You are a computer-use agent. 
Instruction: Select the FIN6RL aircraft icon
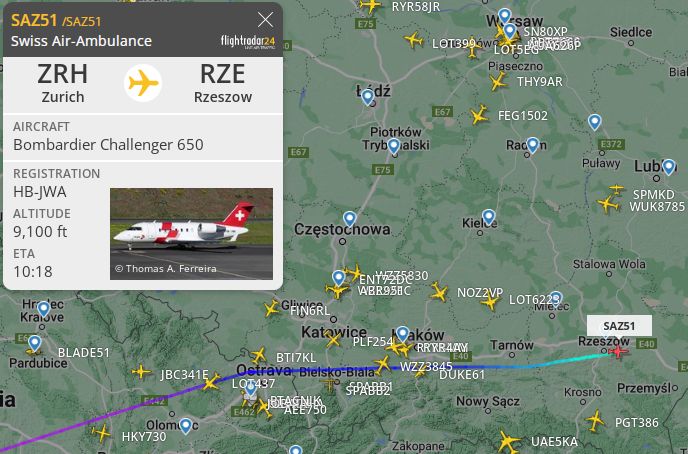[272, 308]
